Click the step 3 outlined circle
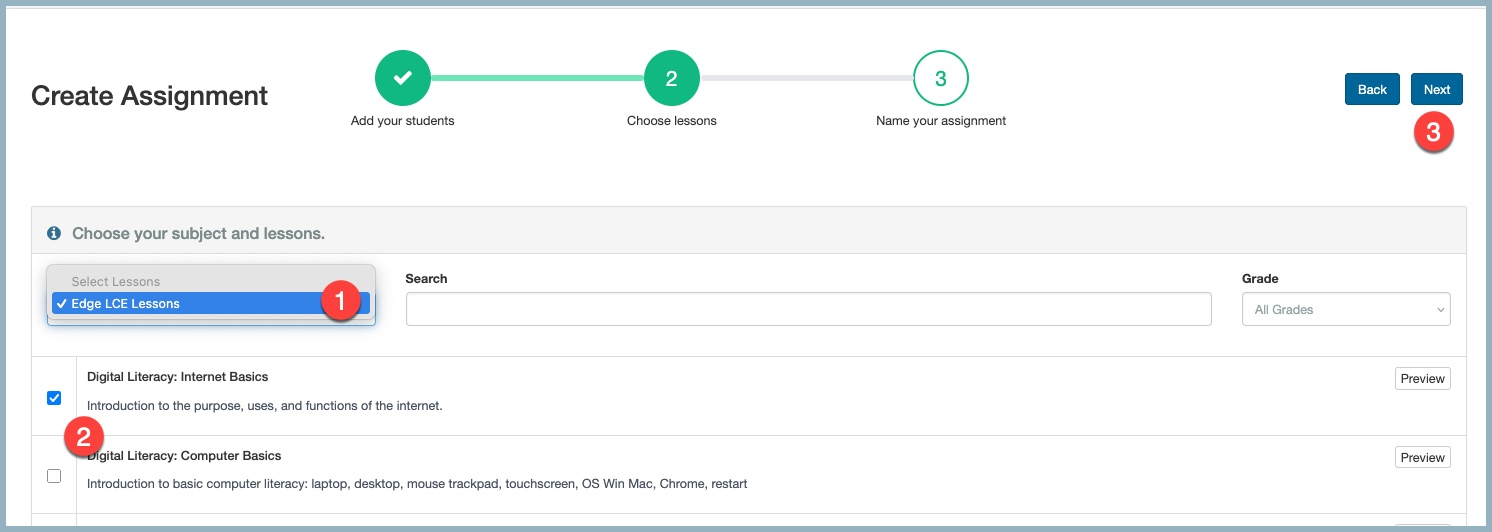This screenshot has width=1492, height=532. 940,78
